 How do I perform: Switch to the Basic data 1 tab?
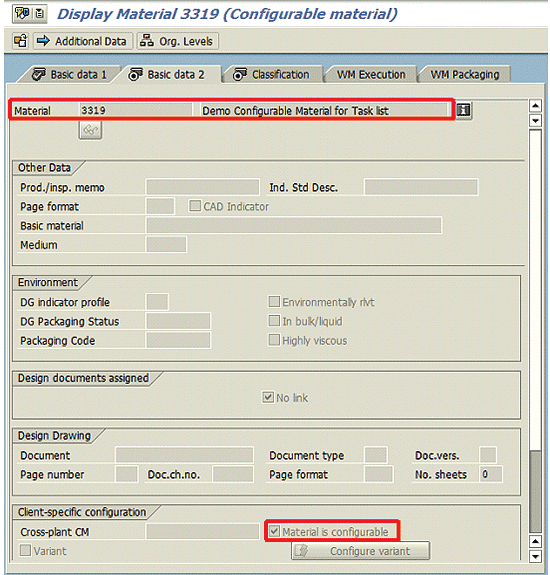click(70, 74)
